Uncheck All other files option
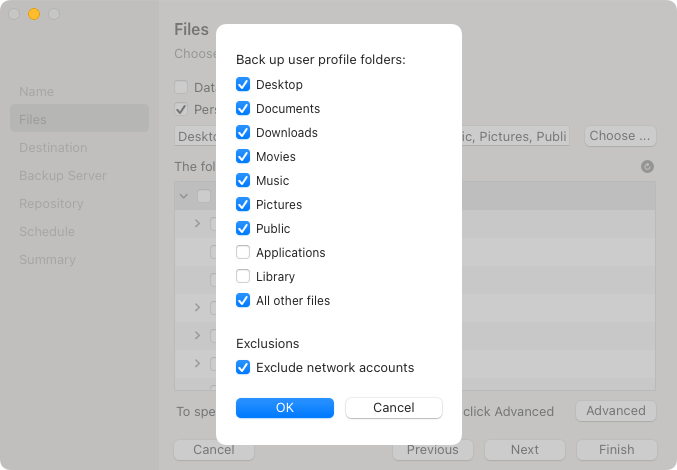The height and width of the screenshot is (470, 677). (243, 301)
